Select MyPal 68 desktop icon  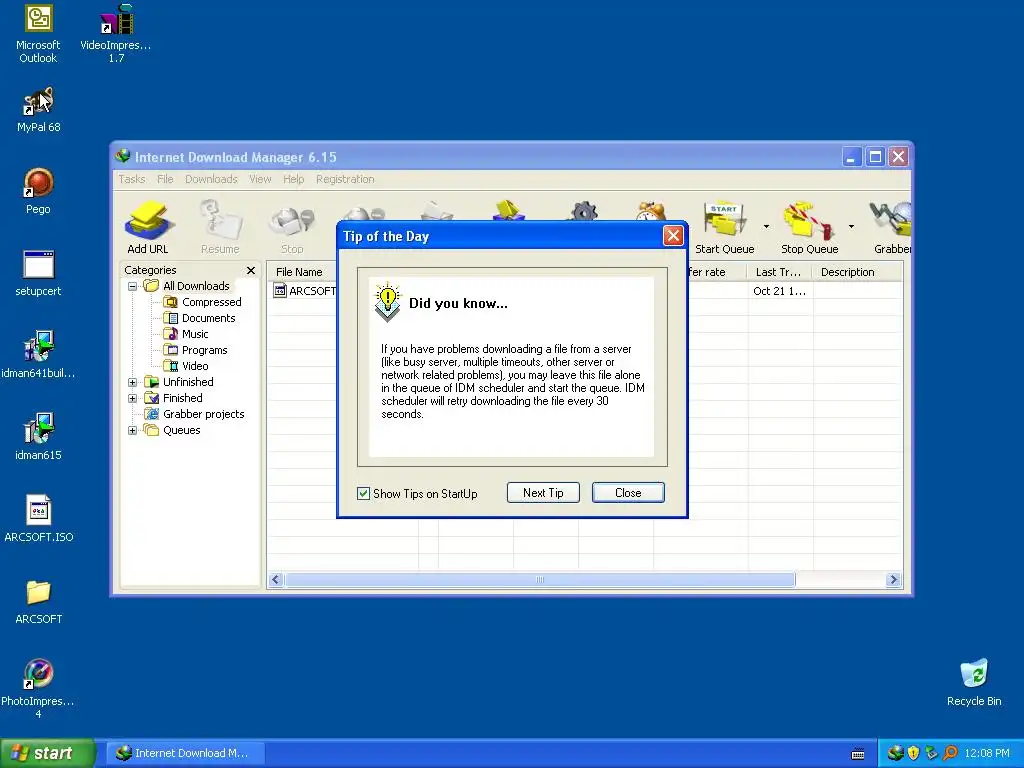coord(38,109)
